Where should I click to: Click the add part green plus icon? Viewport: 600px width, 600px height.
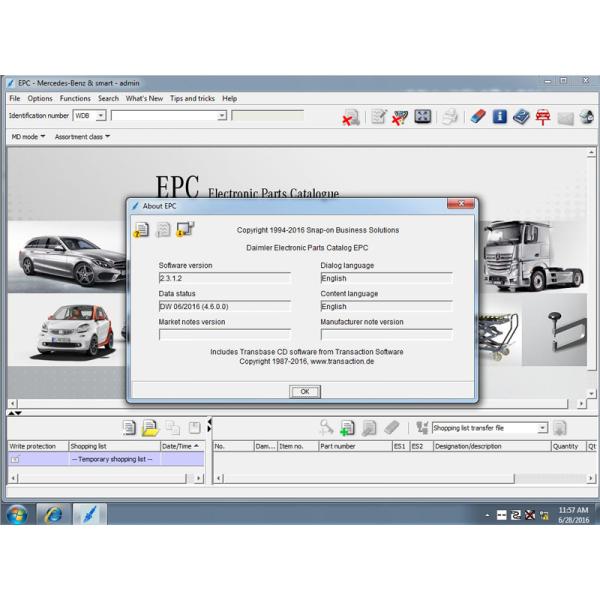(x=347, y=428)
